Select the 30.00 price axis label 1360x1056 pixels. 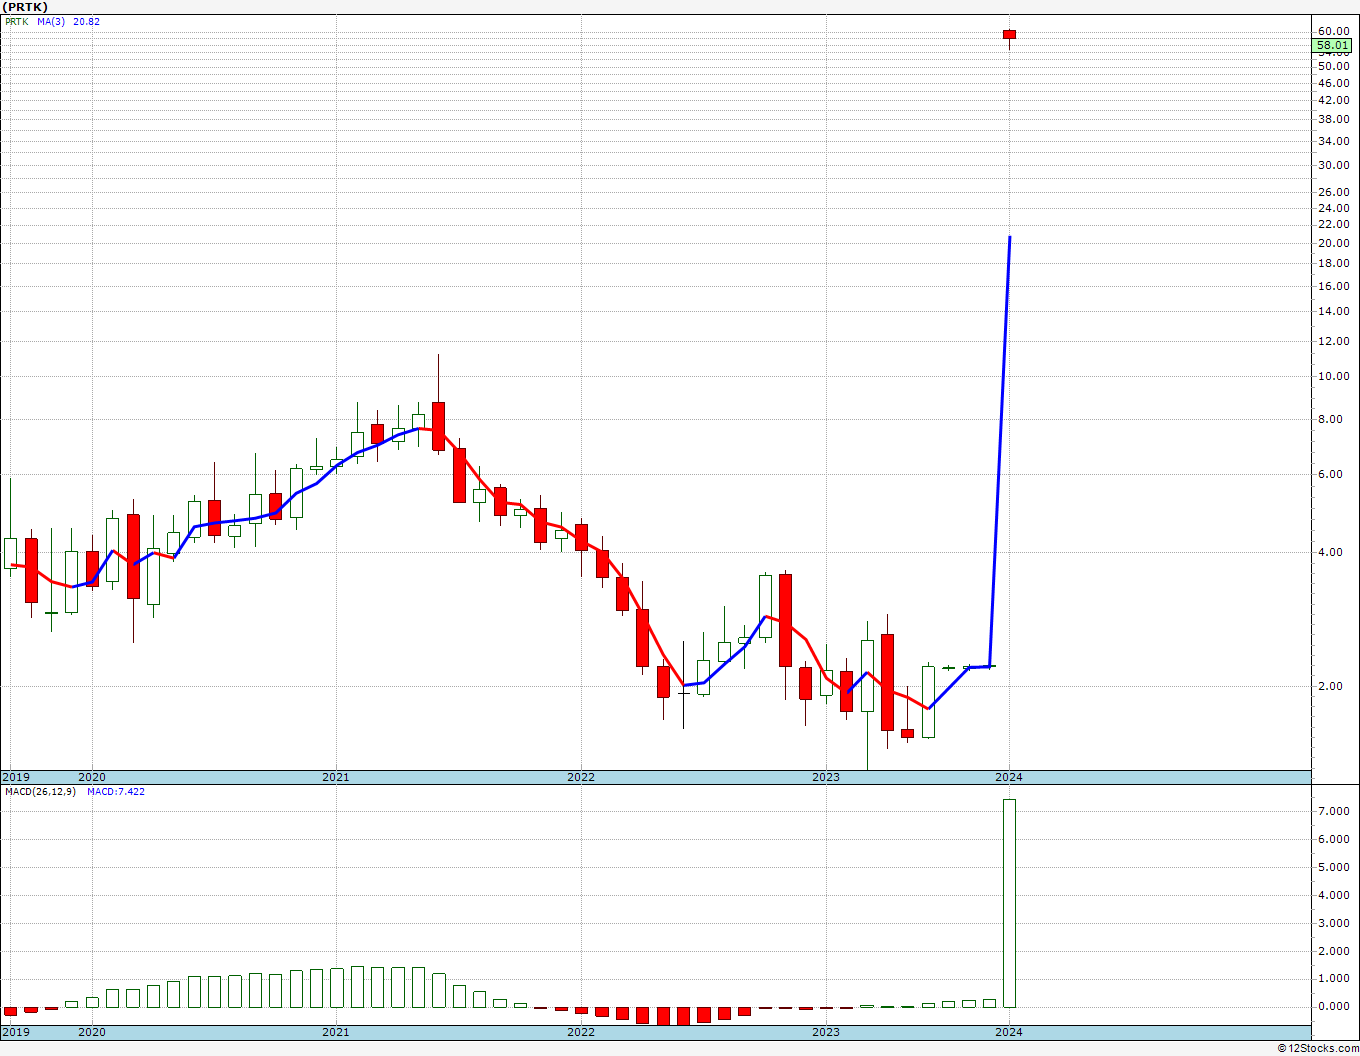coord(1334,165)
